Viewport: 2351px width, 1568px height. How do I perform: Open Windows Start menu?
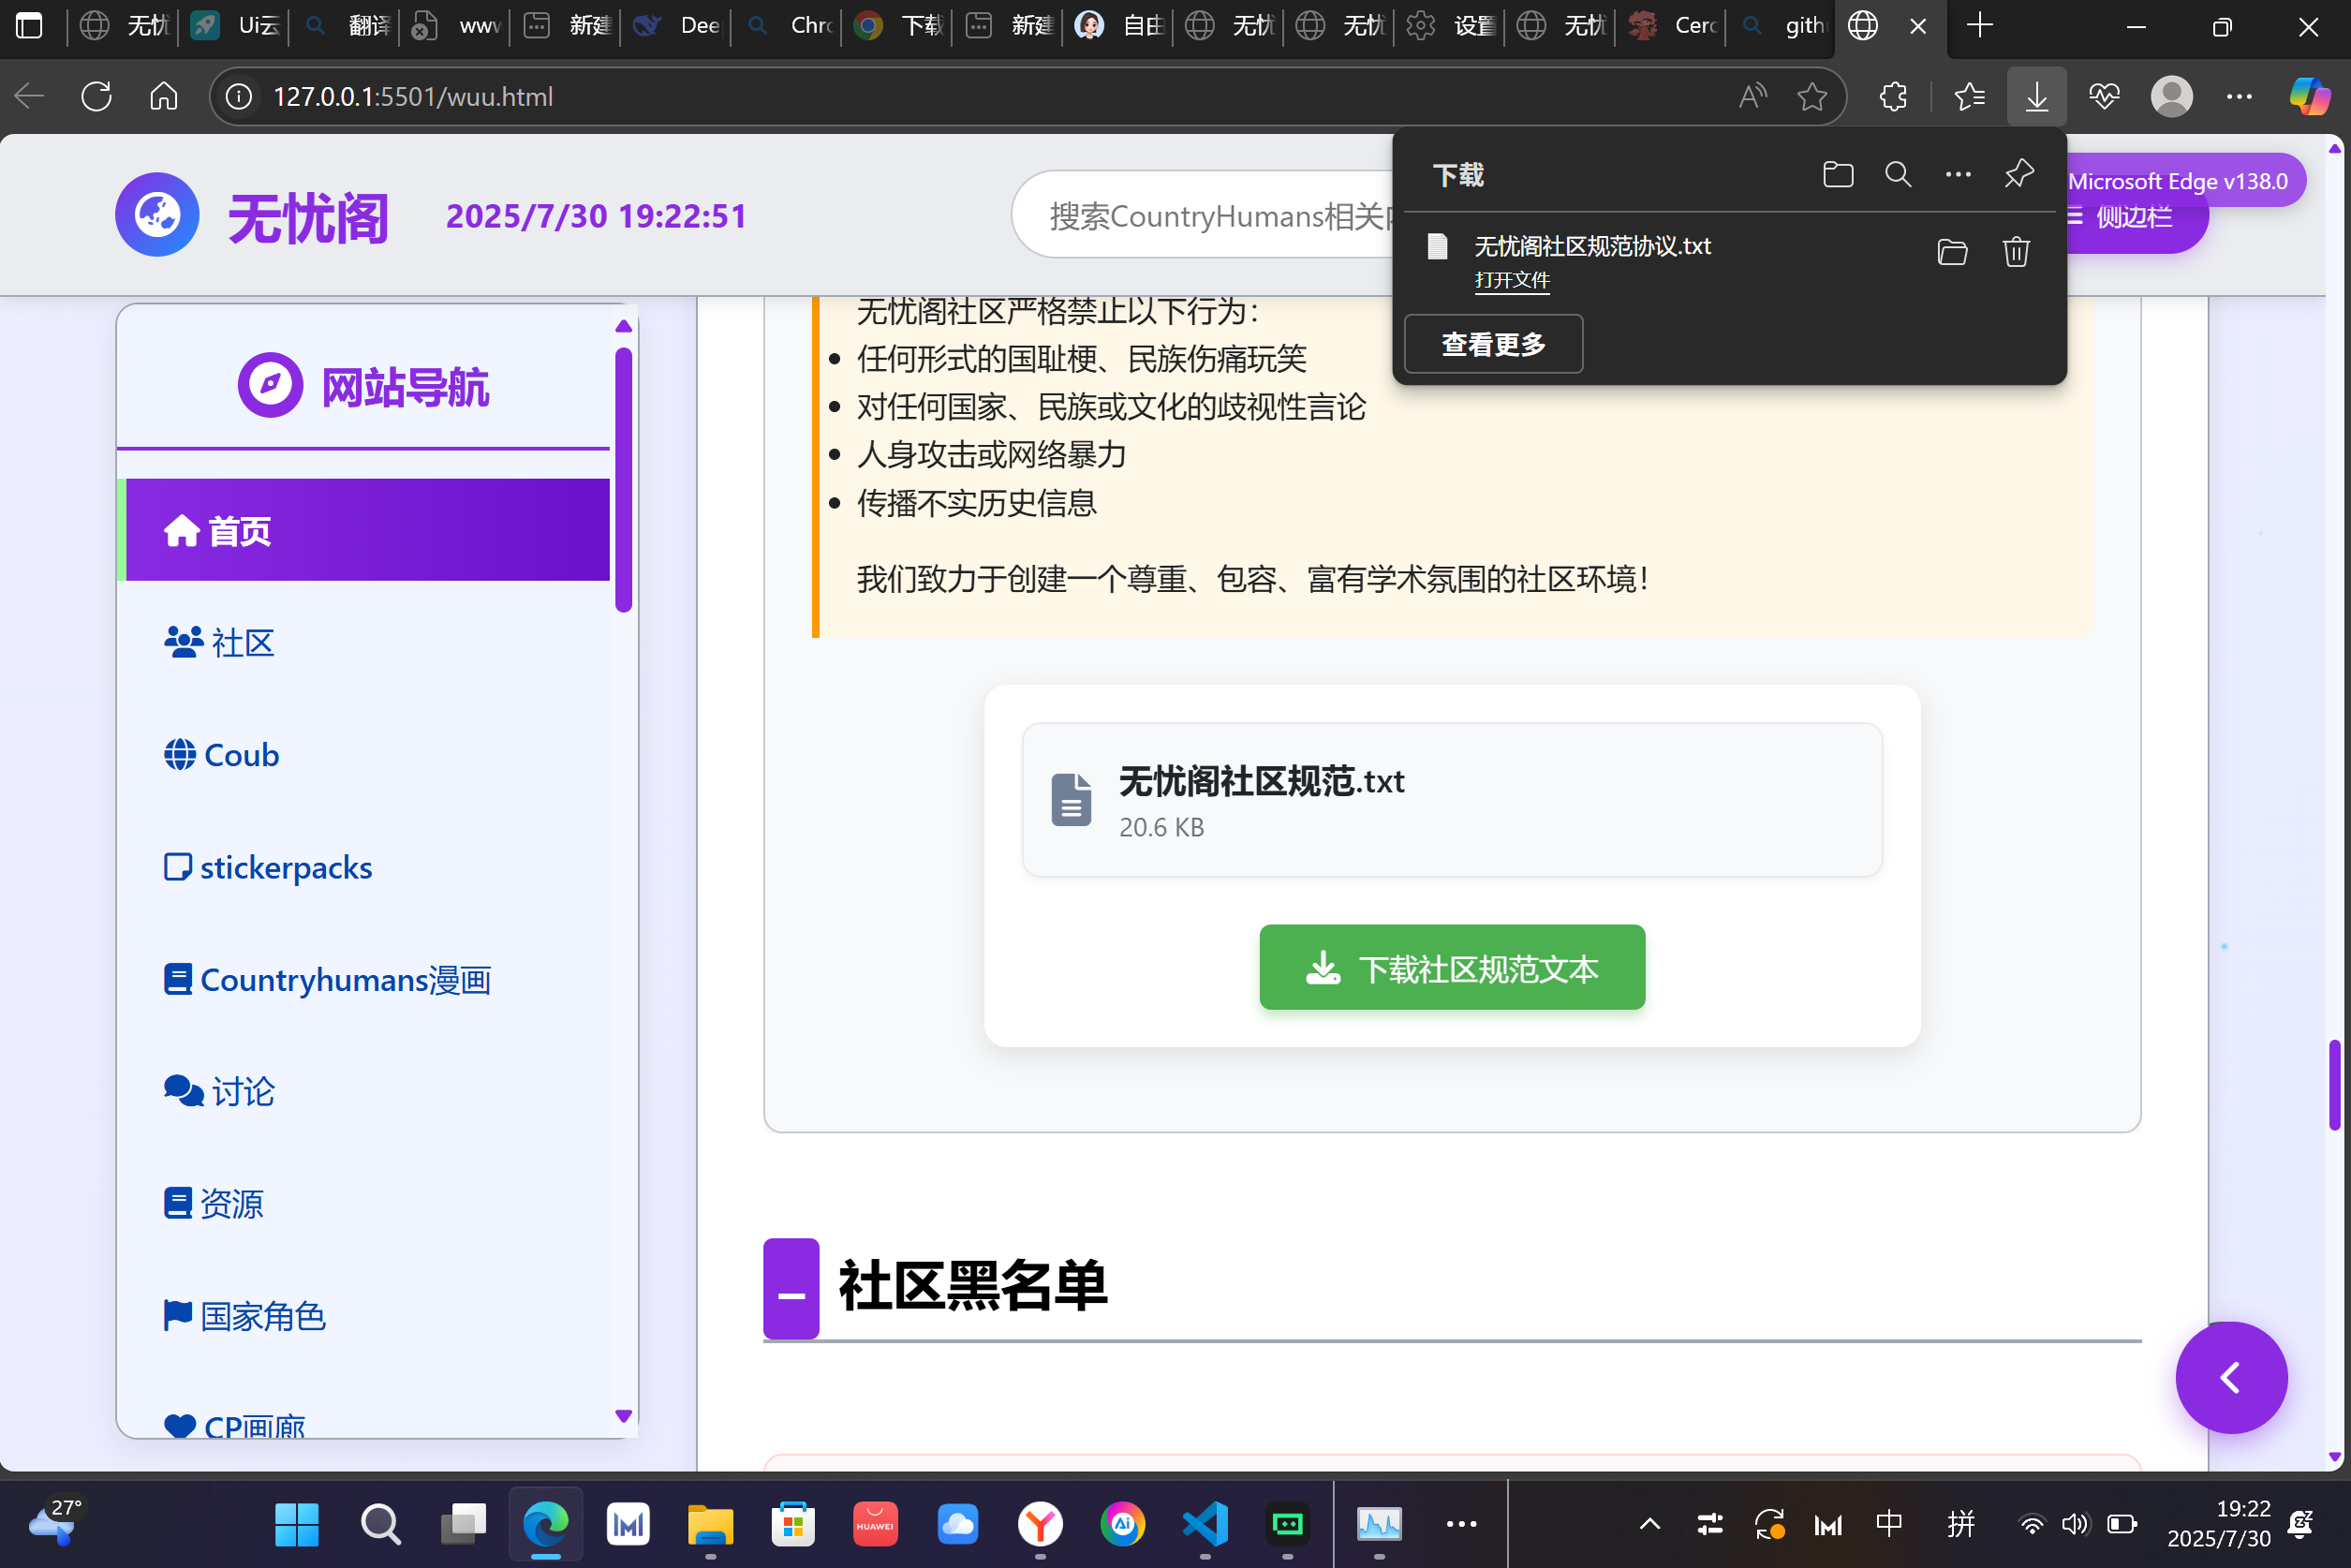296,1524
